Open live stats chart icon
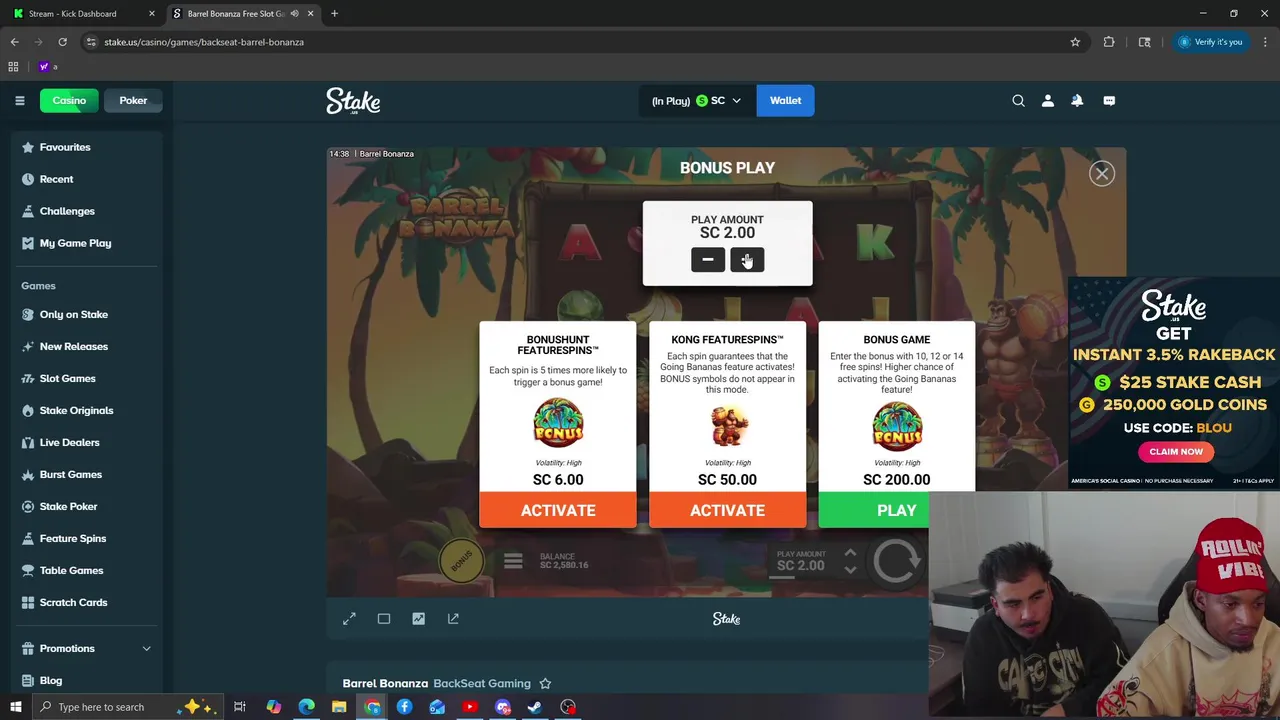Screen dimensions: 1280x720 pos(418,619)
